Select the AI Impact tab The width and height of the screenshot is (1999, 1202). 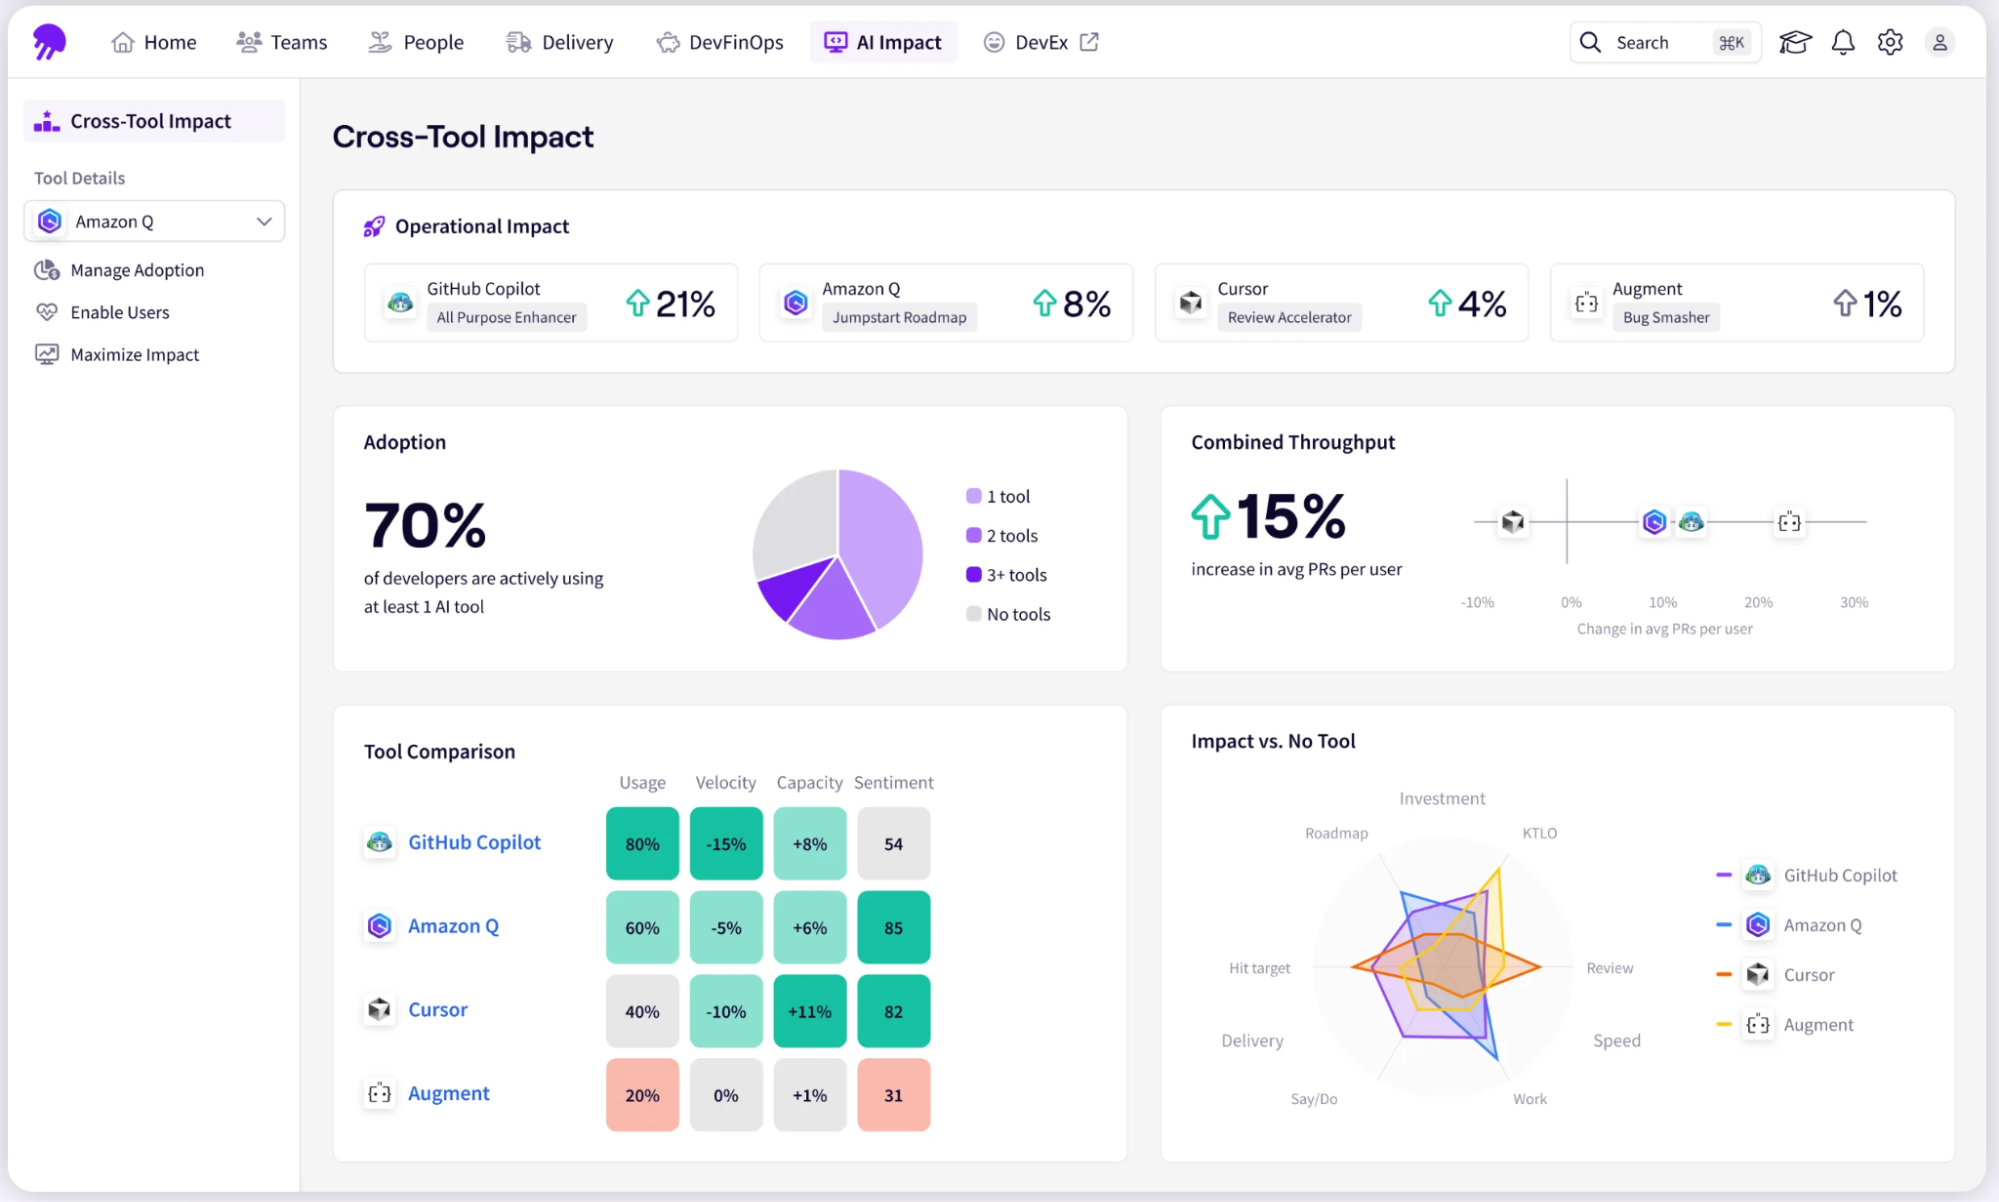tap(883, 42)
